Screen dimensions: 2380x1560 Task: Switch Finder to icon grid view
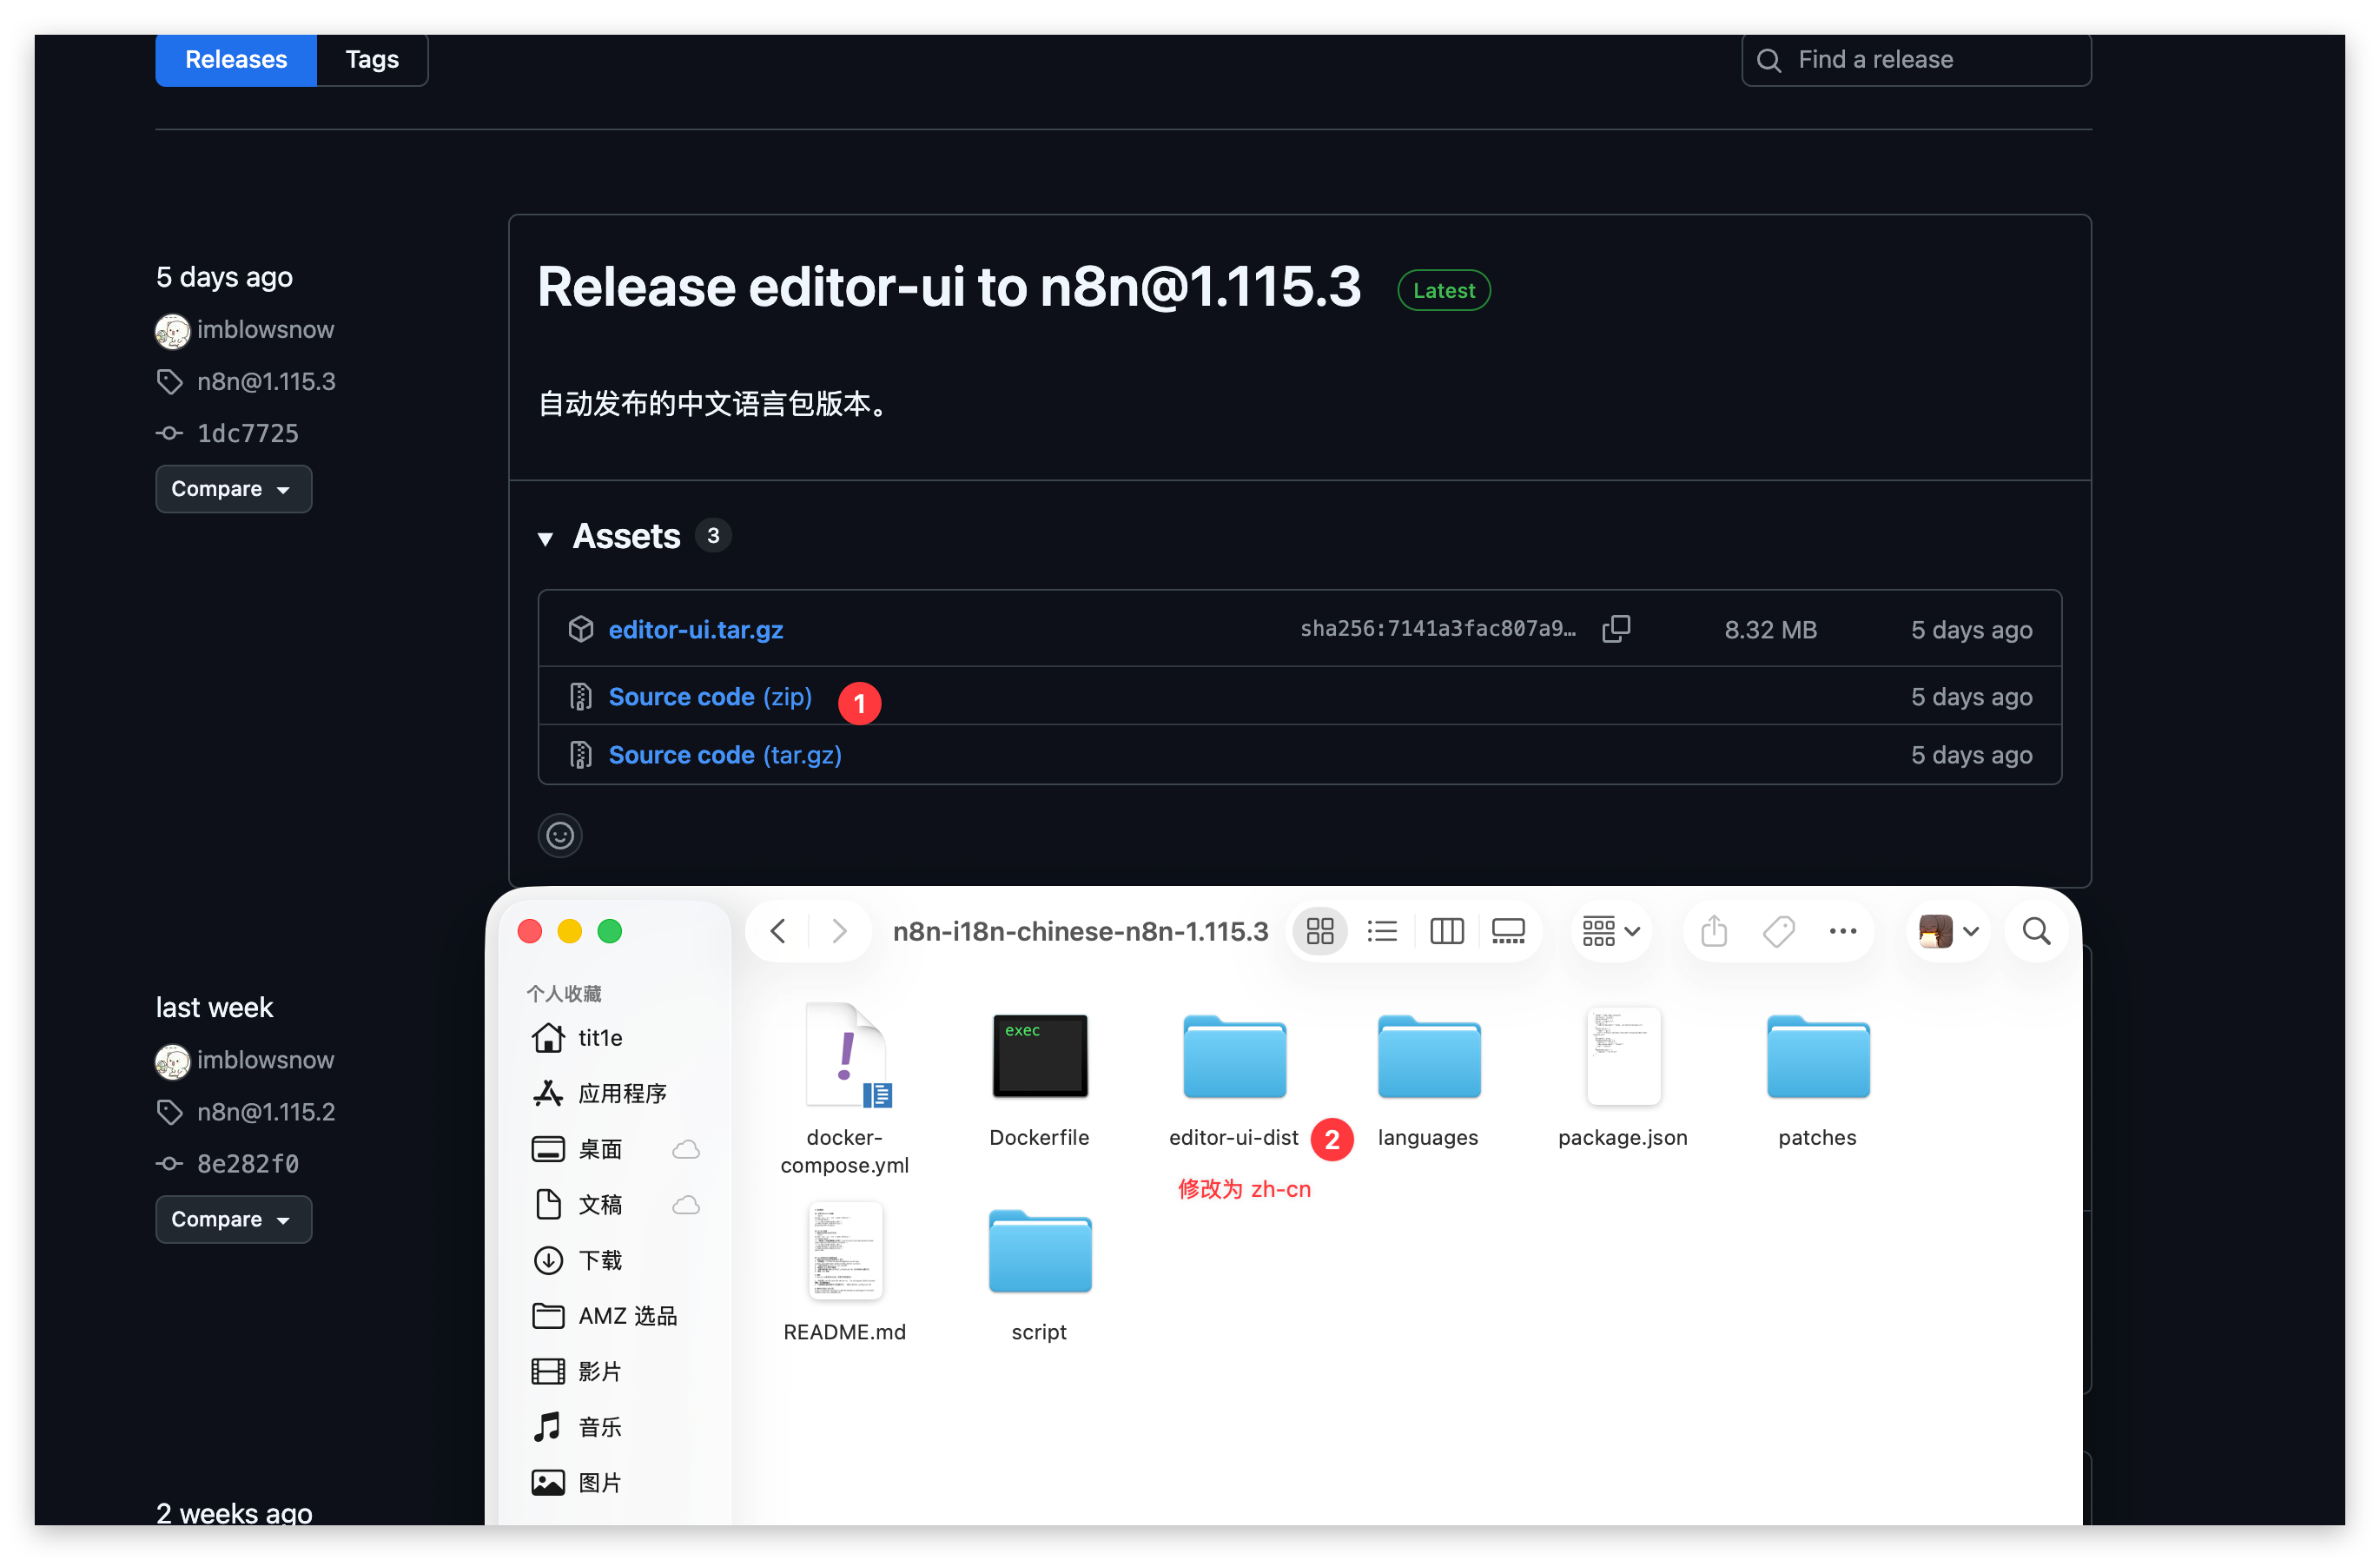point(1320,931)
